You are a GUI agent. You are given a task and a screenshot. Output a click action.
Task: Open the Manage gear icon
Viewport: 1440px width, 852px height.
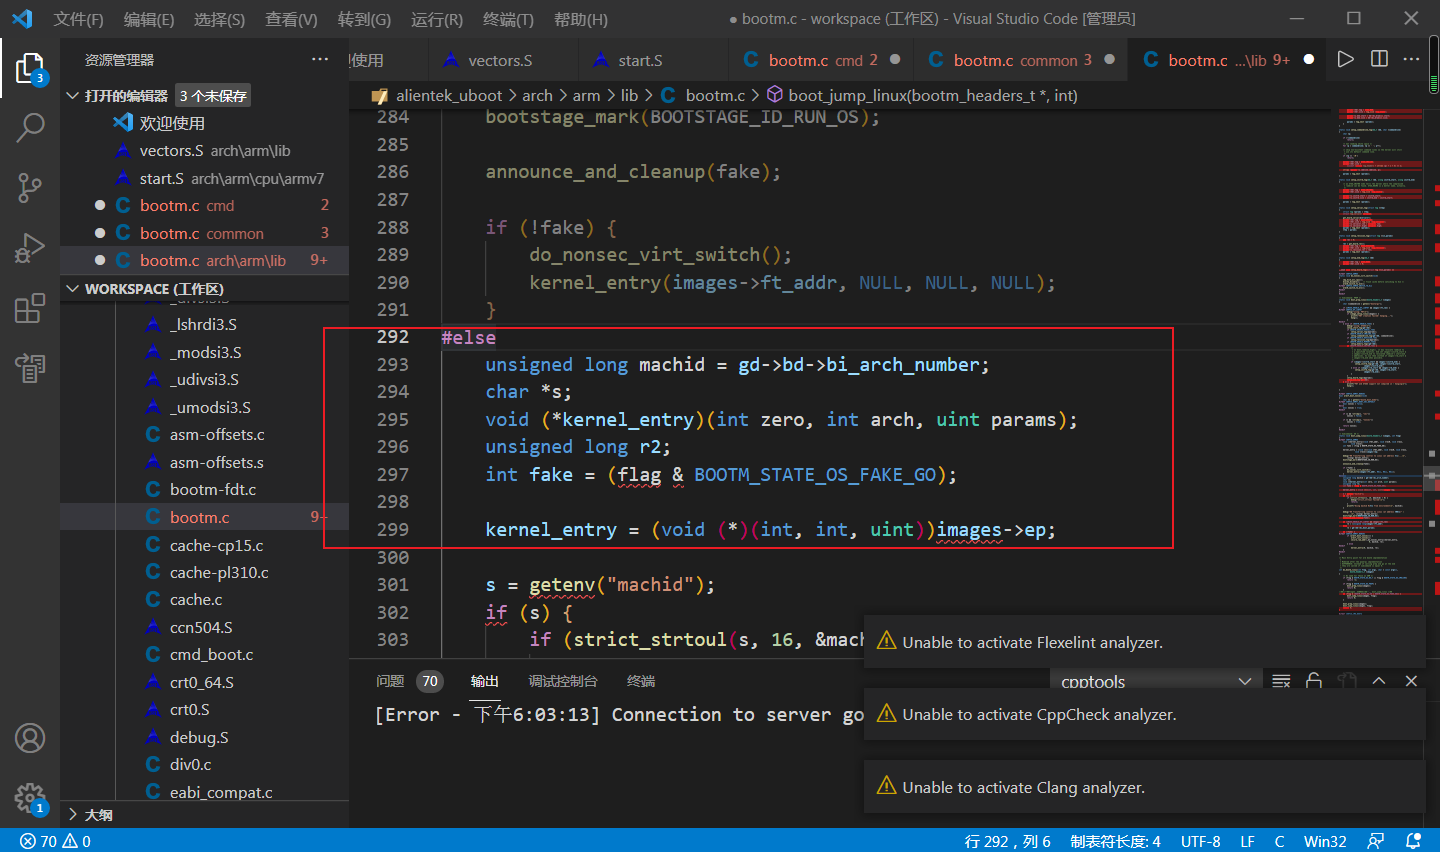pos(30,798)
